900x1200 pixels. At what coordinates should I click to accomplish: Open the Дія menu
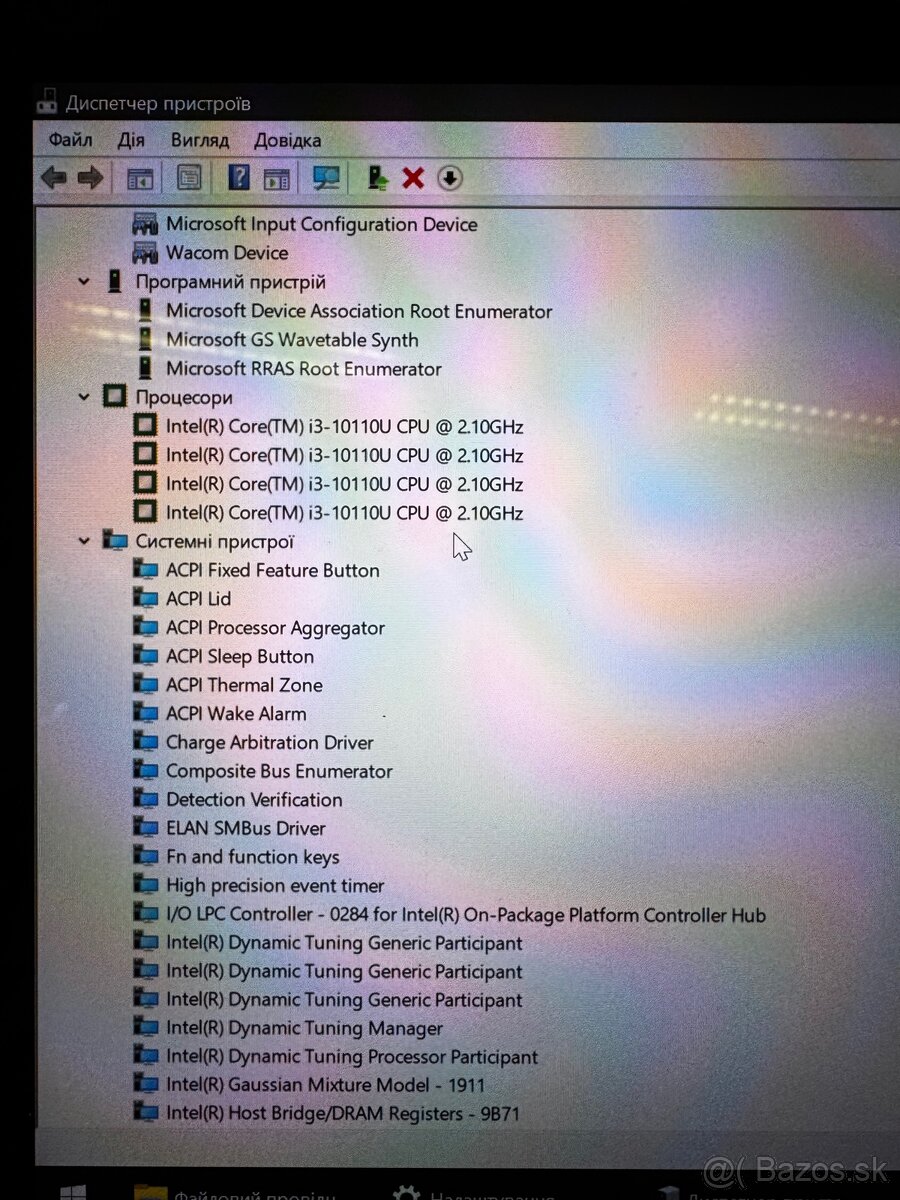(x=130, y=140)
